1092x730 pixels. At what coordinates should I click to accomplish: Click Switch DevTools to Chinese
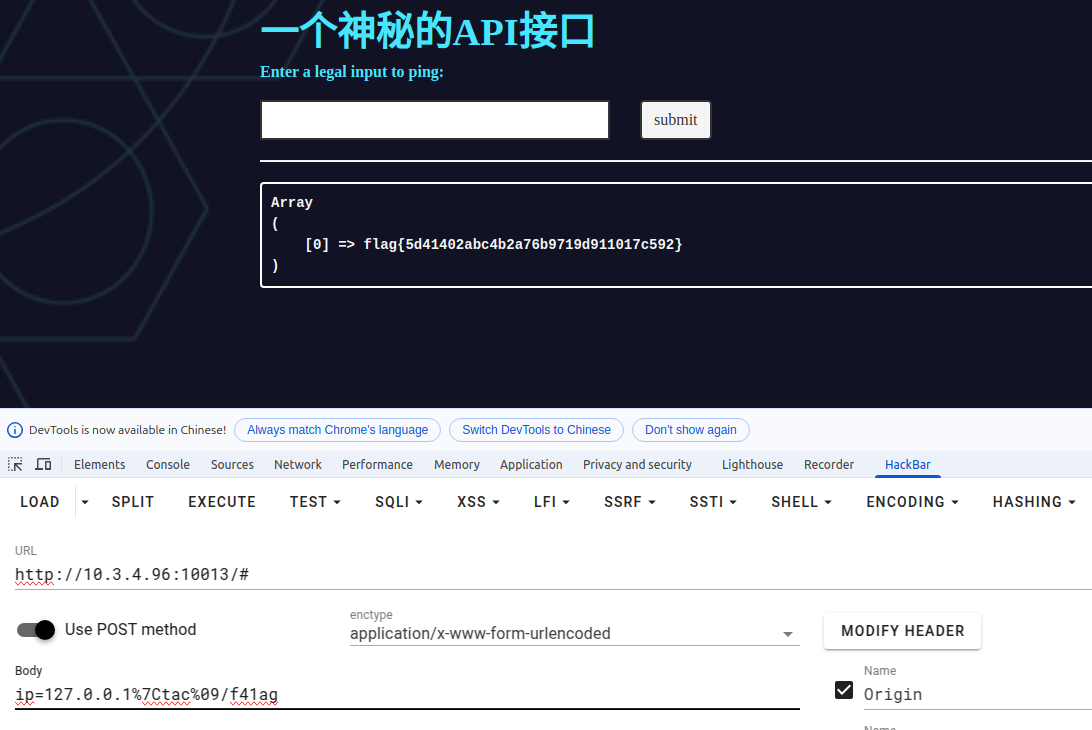pos(536,430)
